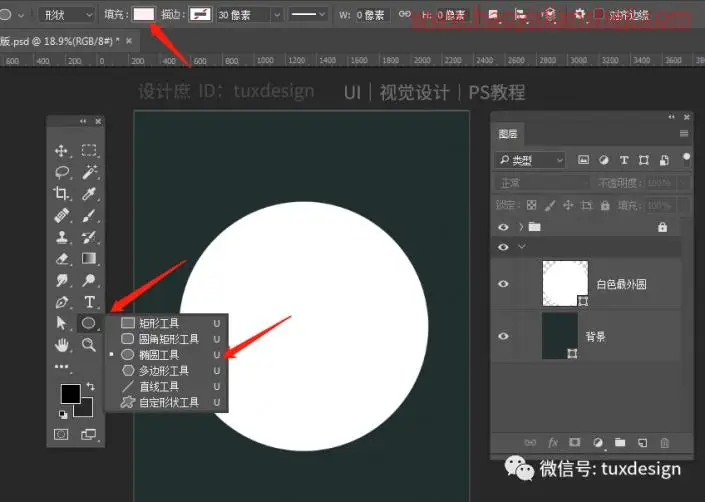Click the Ellipse shape tool in toolbox

tap(89, 323)
